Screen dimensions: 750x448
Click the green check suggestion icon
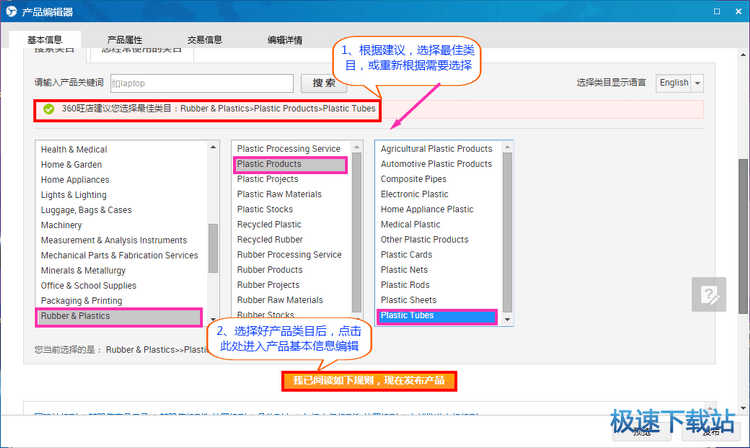(x=49, y=109)
